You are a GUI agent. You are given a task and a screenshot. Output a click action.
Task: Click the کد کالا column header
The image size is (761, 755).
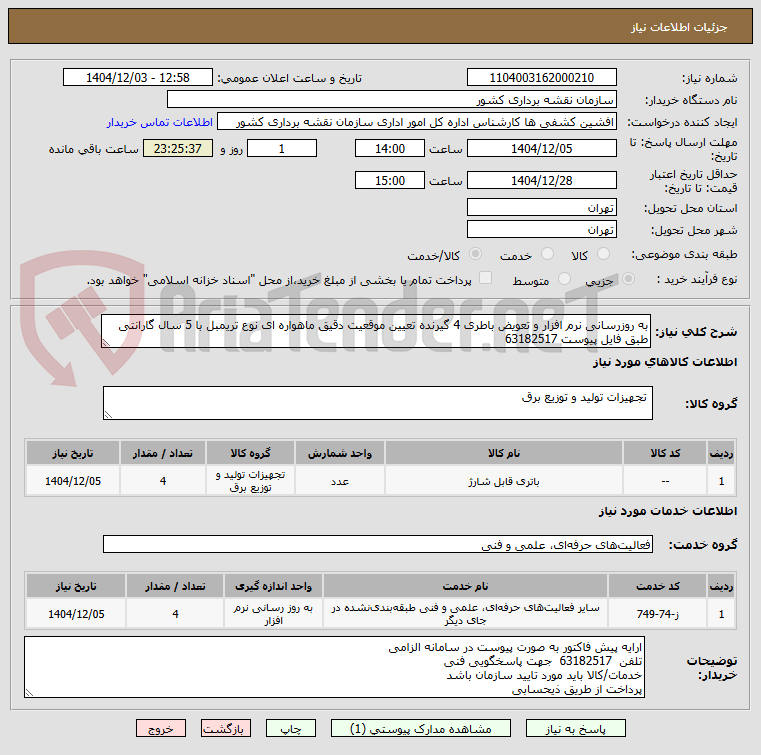tap(665, 453)
